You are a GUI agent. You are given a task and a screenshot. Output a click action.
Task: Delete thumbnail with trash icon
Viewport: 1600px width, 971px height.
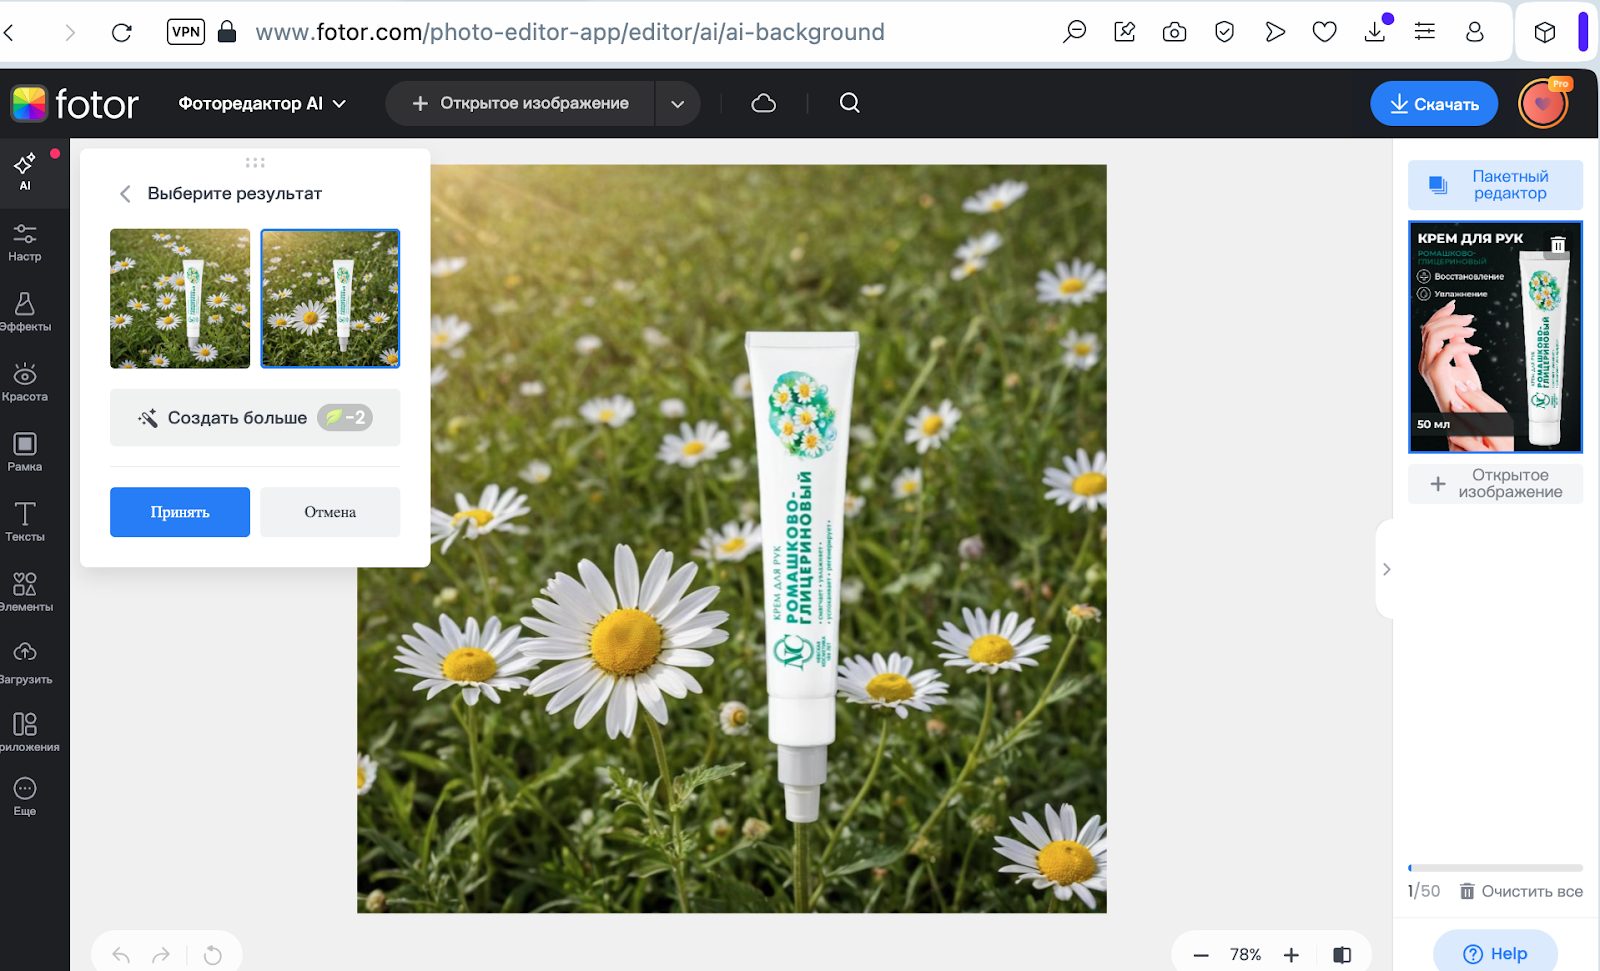click(x=1558, y=244)
